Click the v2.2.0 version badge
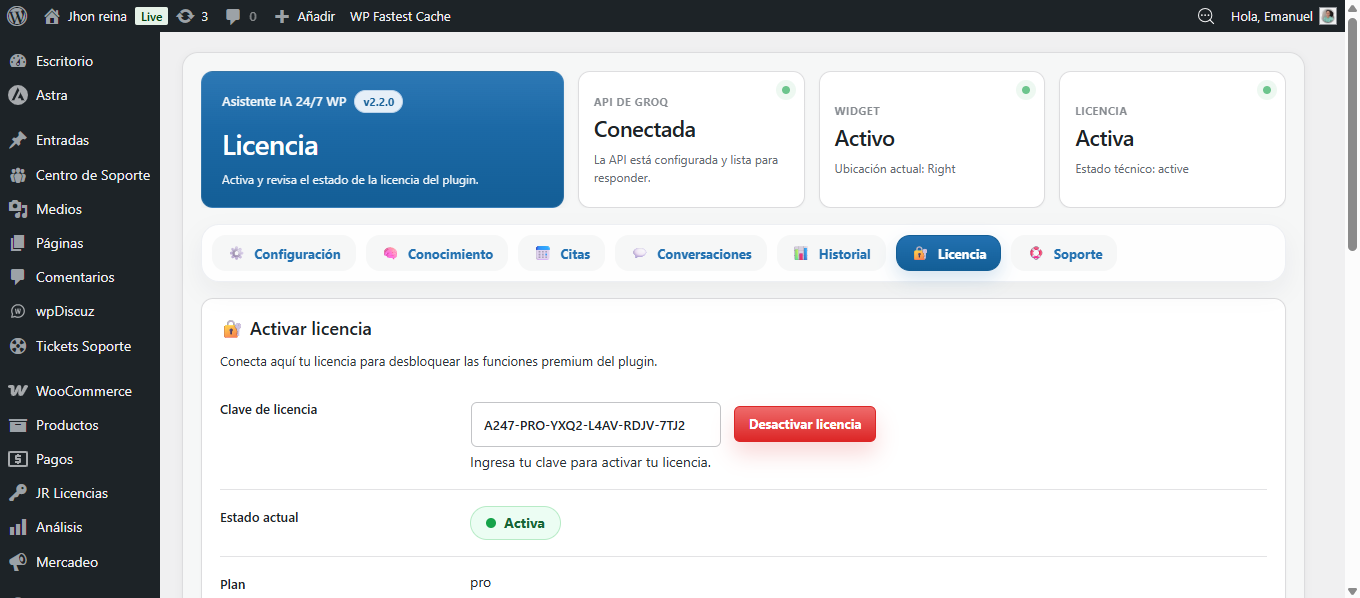The width and height of the screenshot is (1360, 598). (379, 102)
